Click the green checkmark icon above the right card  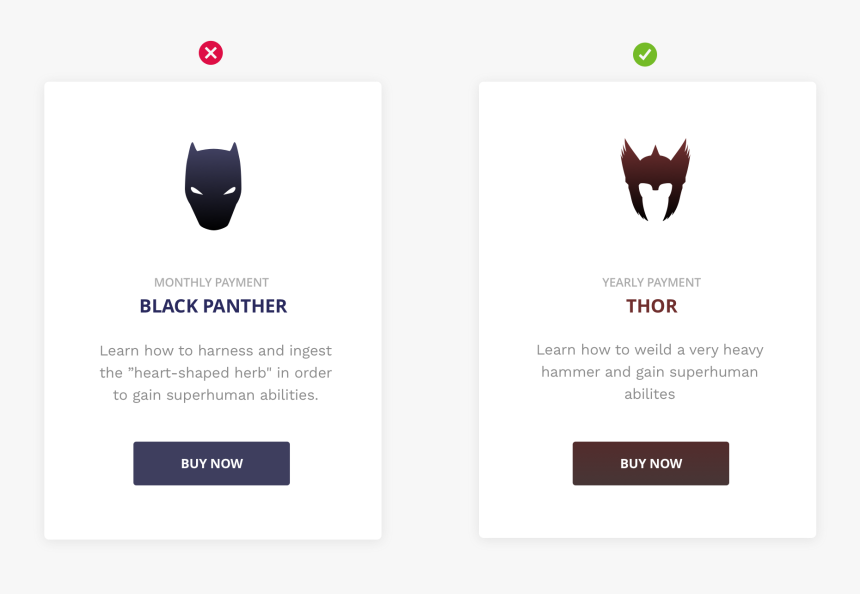645,54
